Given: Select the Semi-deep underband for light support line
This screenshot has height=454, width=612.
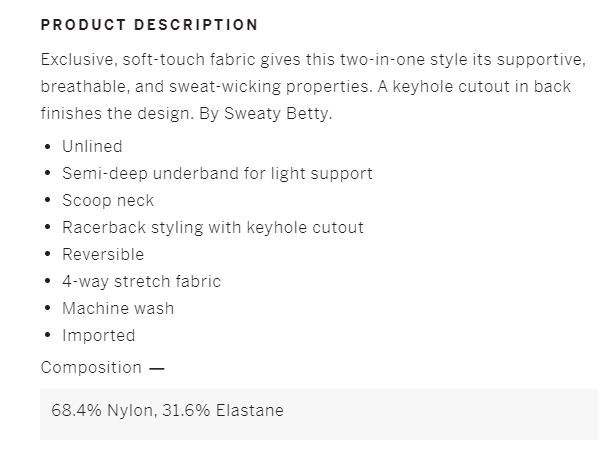Looking at the screenshot, I should pyautogui.click(x=217, y=174).
